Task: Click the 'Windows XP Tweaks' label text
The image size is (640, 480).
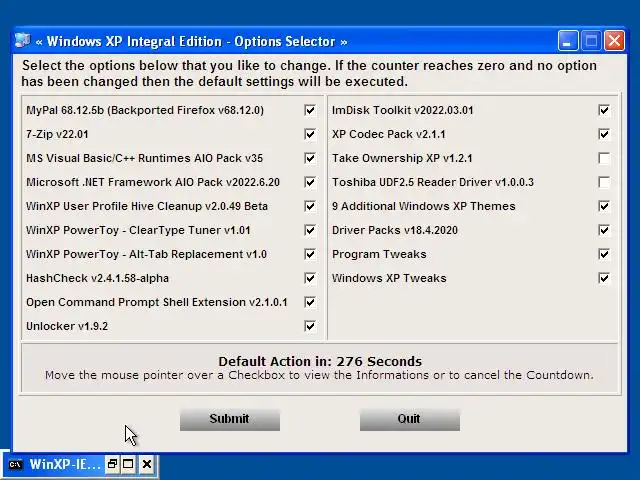Action: 389,278
